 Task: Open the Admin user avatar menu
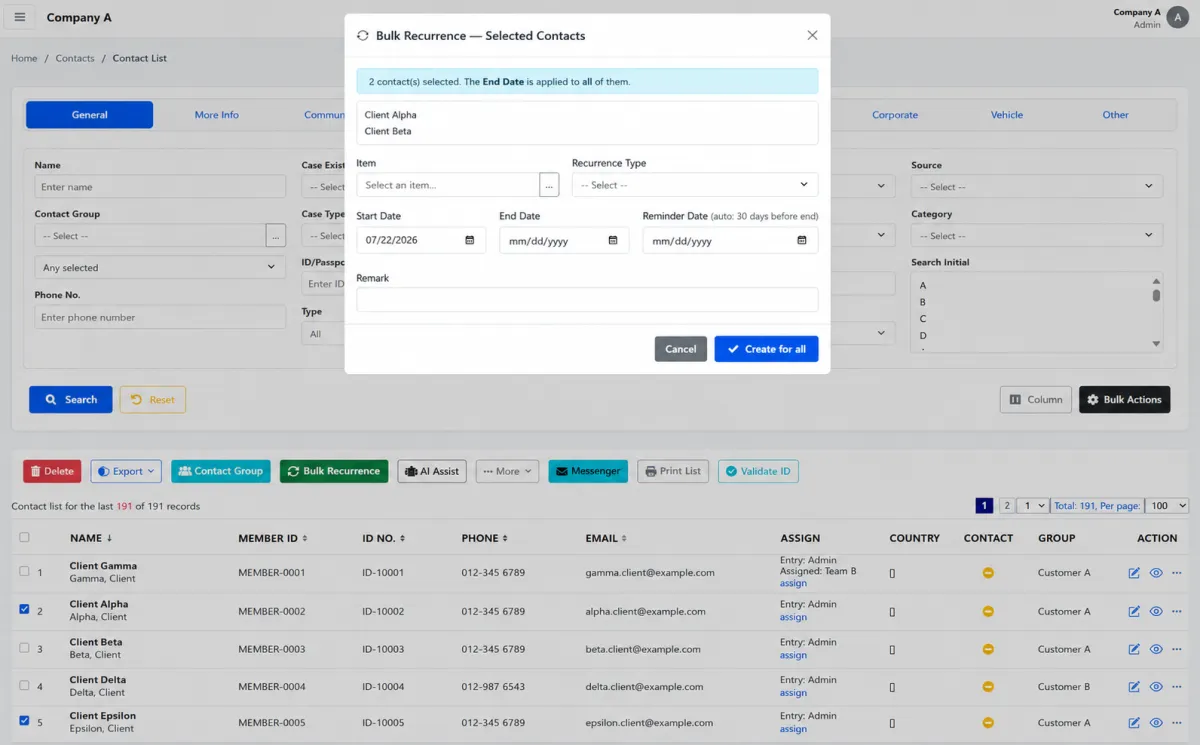pyautogui.click(x=1180, y=18)
